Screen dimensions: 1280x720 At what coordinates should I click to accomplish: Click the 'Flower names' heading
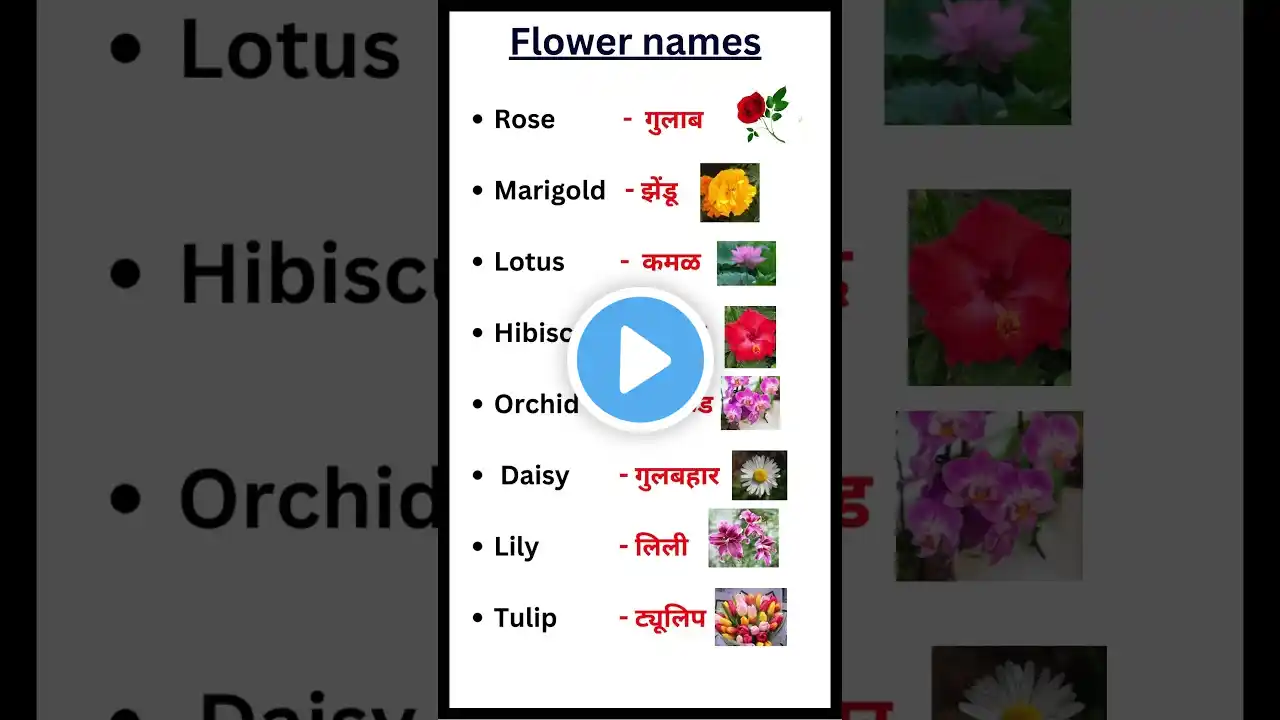click(635, 42)
